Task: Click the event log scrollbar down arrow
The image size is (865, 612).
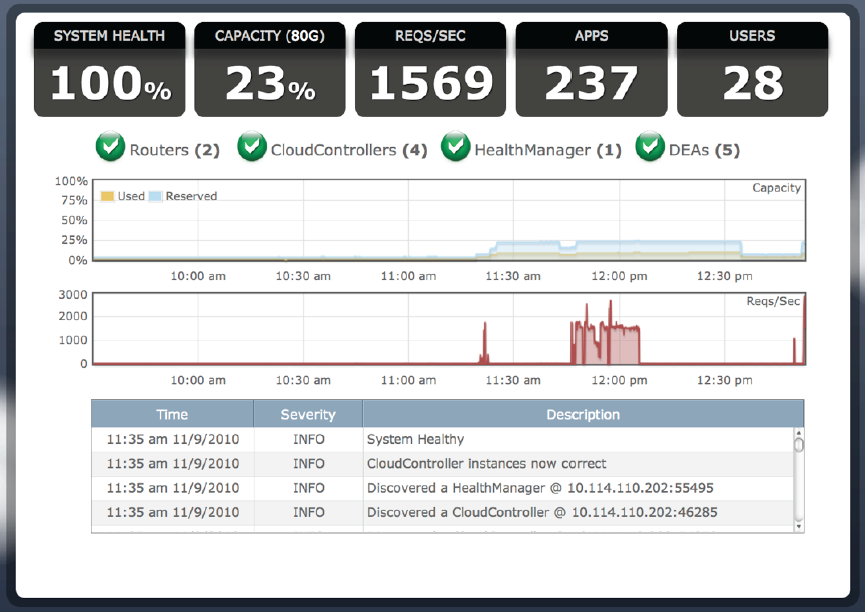Action: 798,524
